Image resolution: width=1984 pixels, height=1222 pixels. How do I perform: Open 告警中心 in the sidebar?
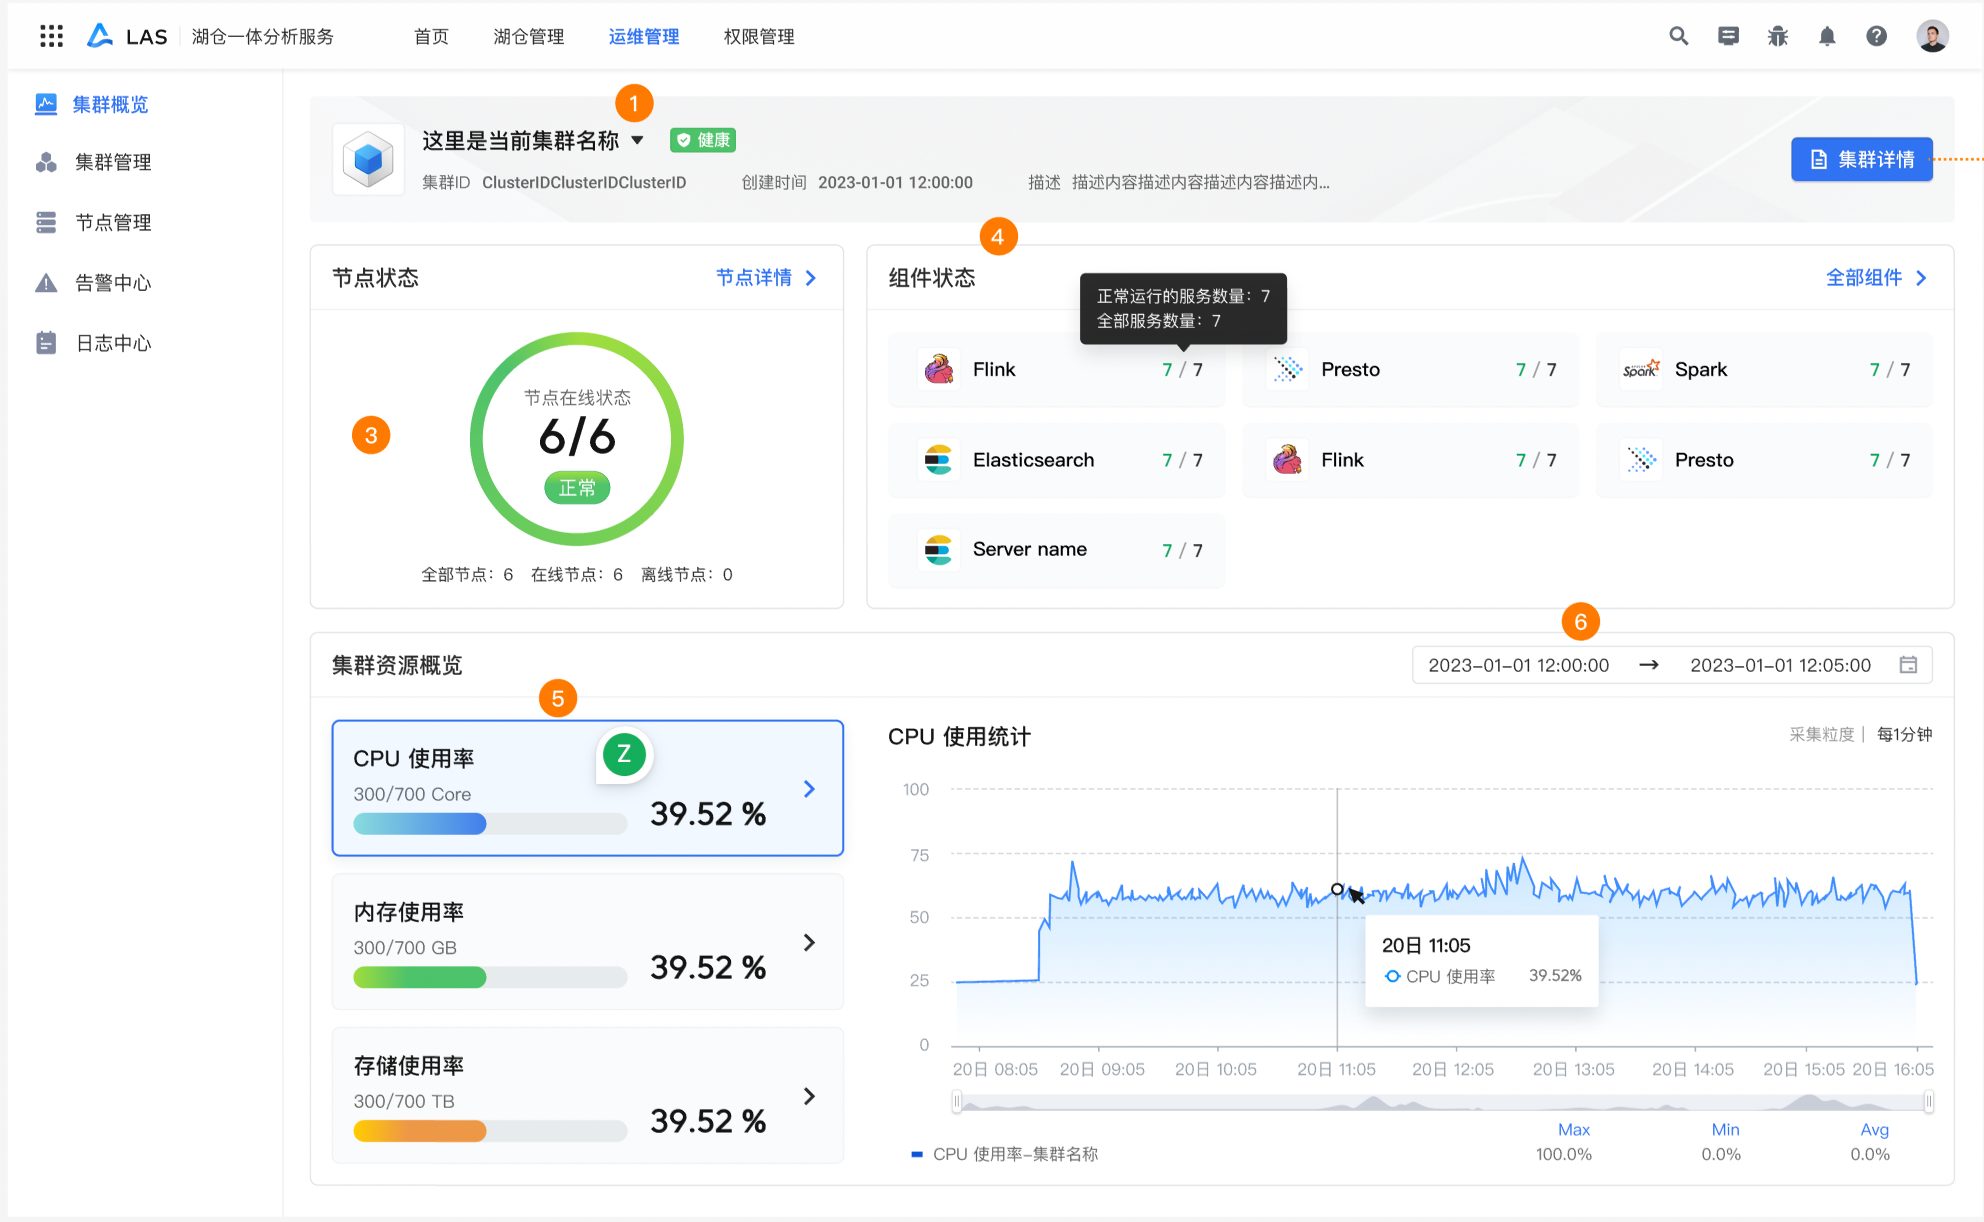point(113,283)
